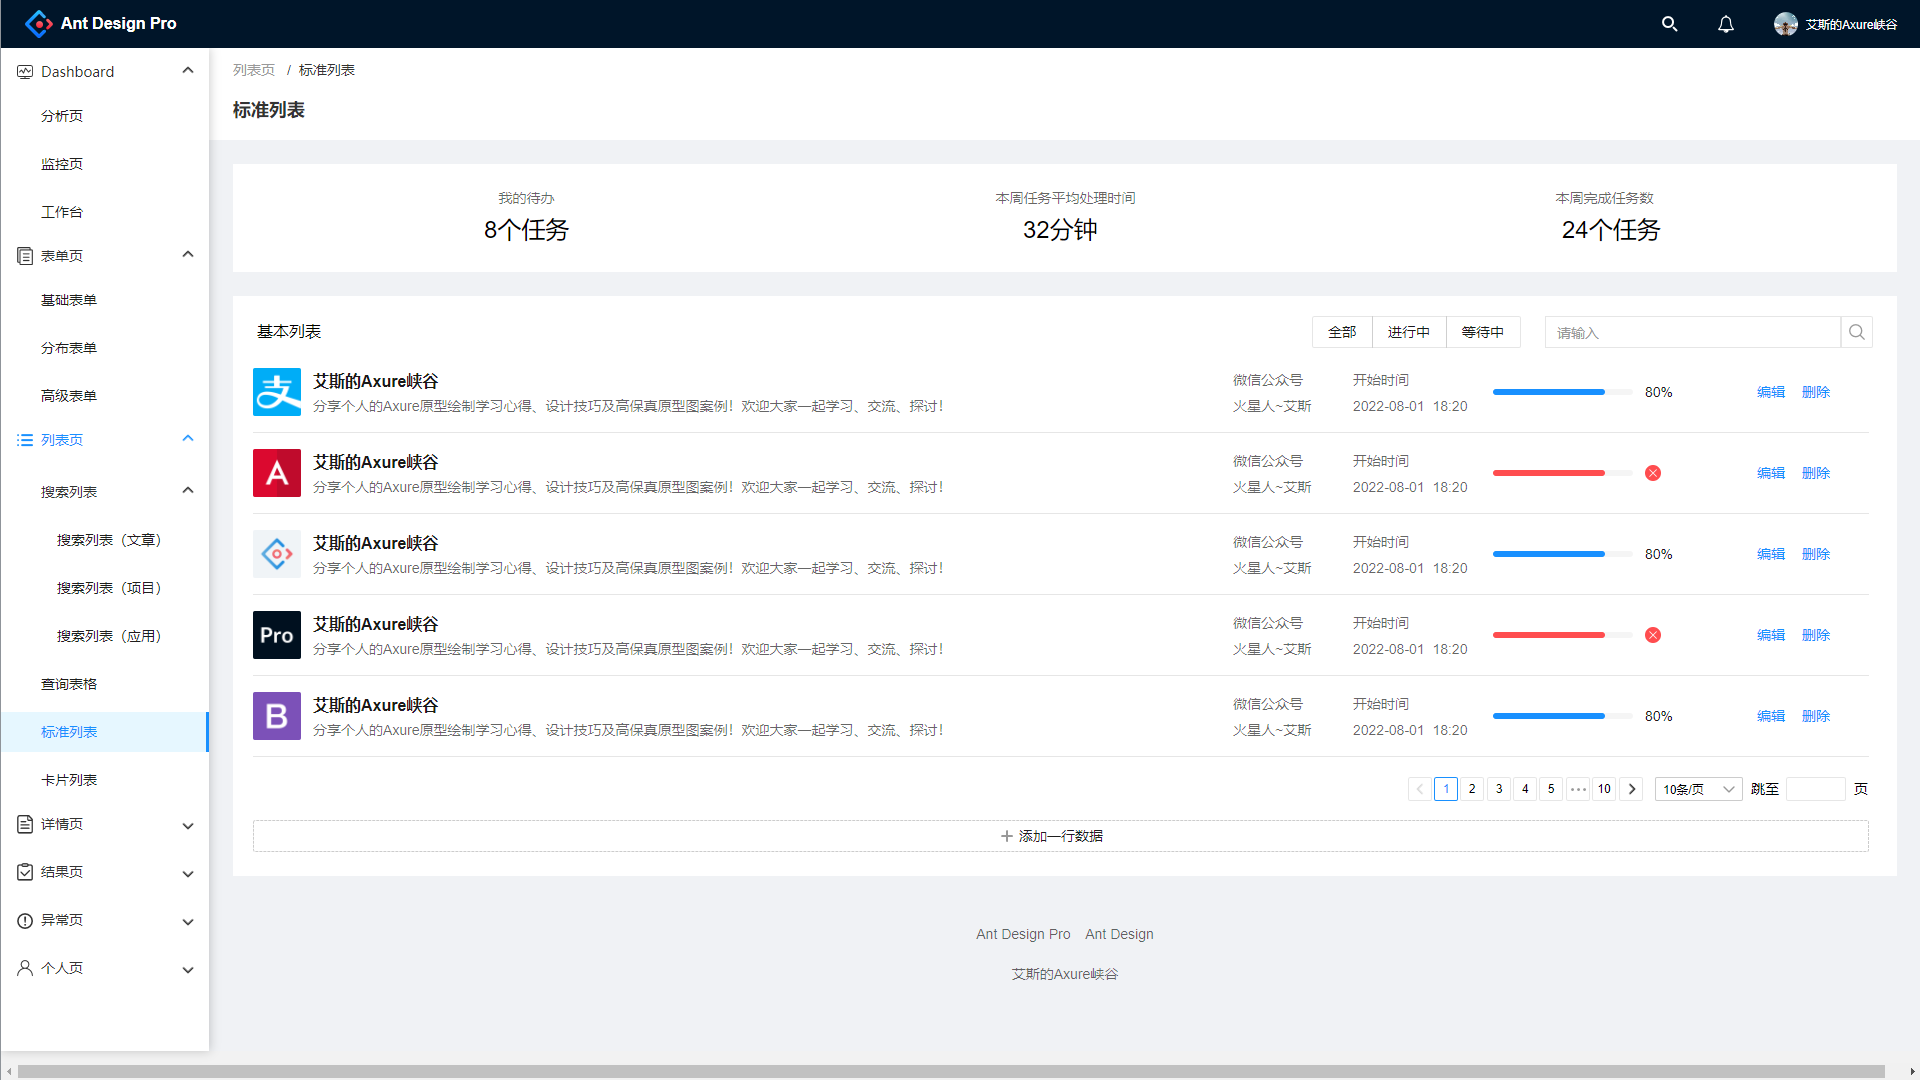Go to next page with right arrow

[x=1631, y=789]
